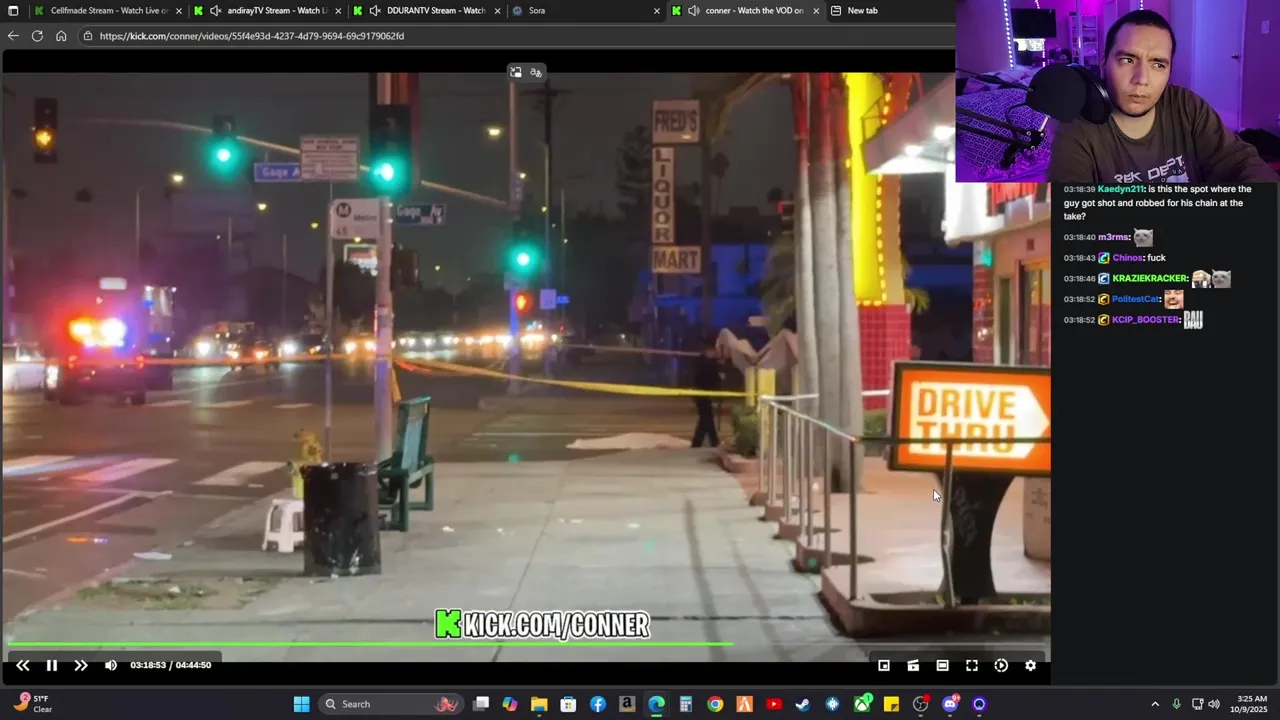Click username Kaedyn211 in chat

click(1120, 189)
